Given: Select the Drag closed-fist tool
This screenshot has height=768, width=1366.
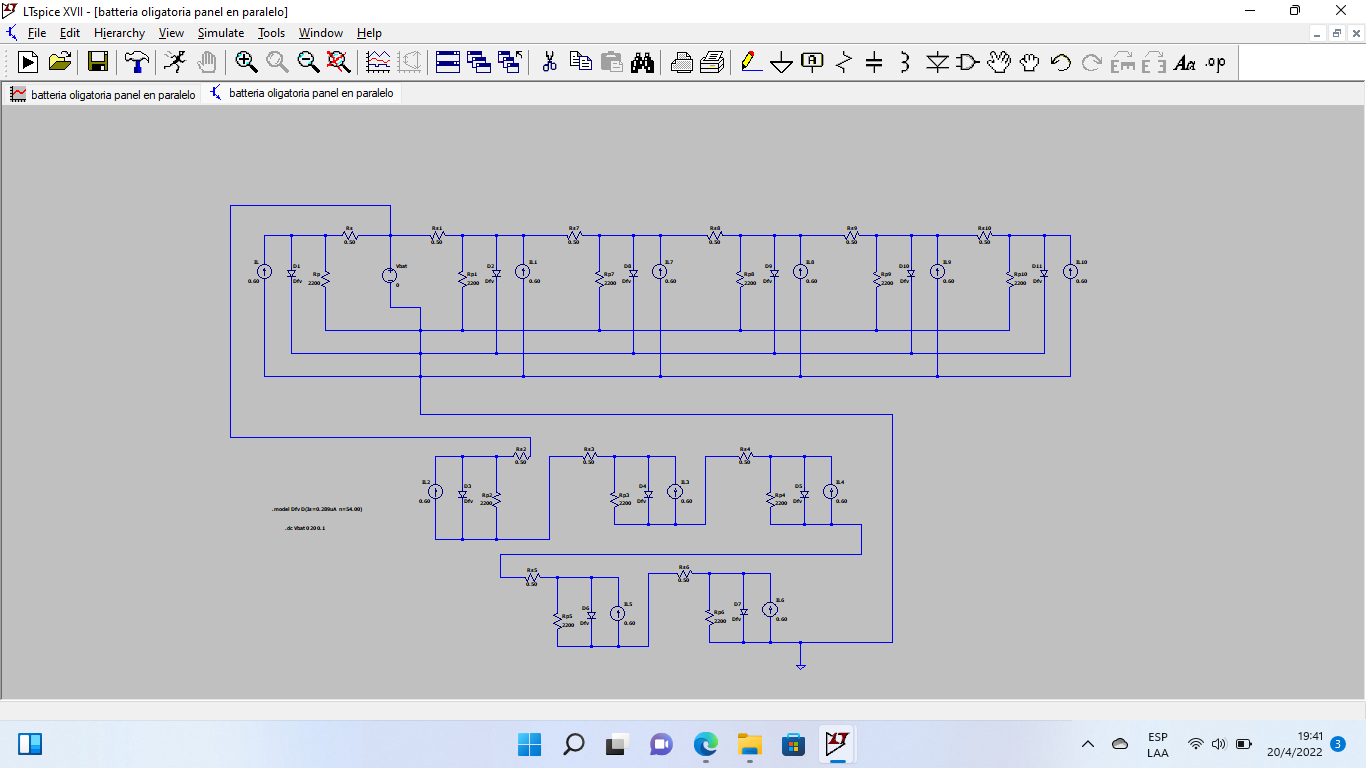Looking at the screenshot, I should [1030, 62].
